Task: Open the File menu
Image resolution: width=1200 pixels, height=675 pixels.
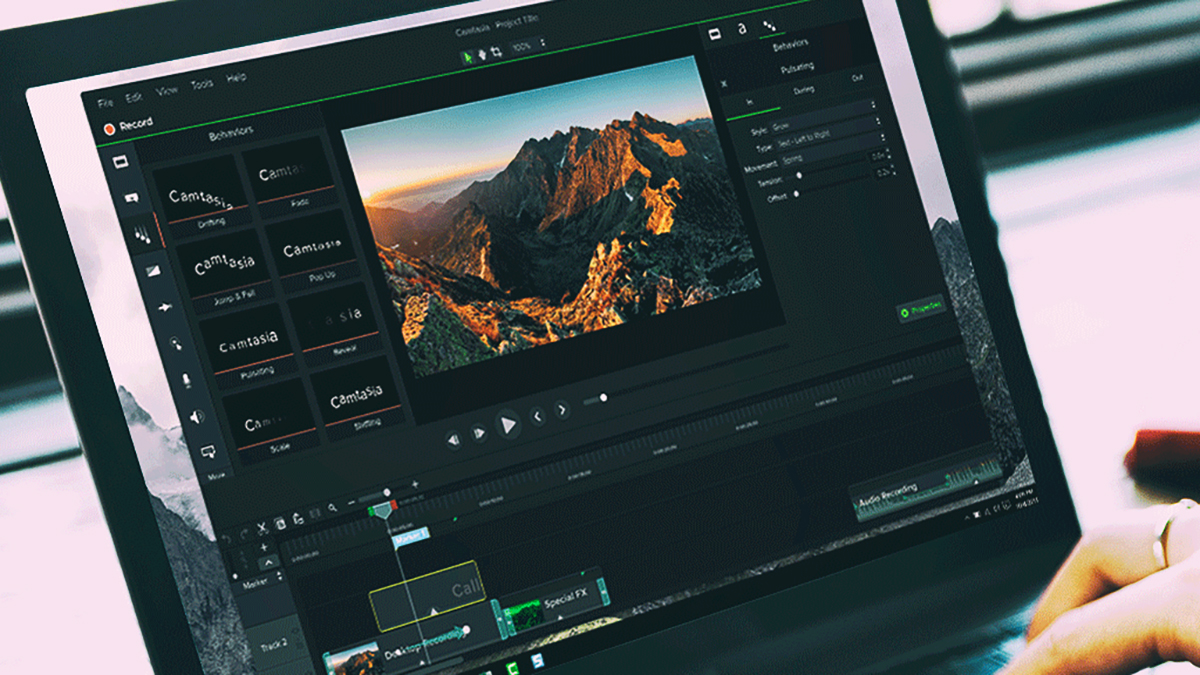Action: pyautogui.click(x=104, y=101)
